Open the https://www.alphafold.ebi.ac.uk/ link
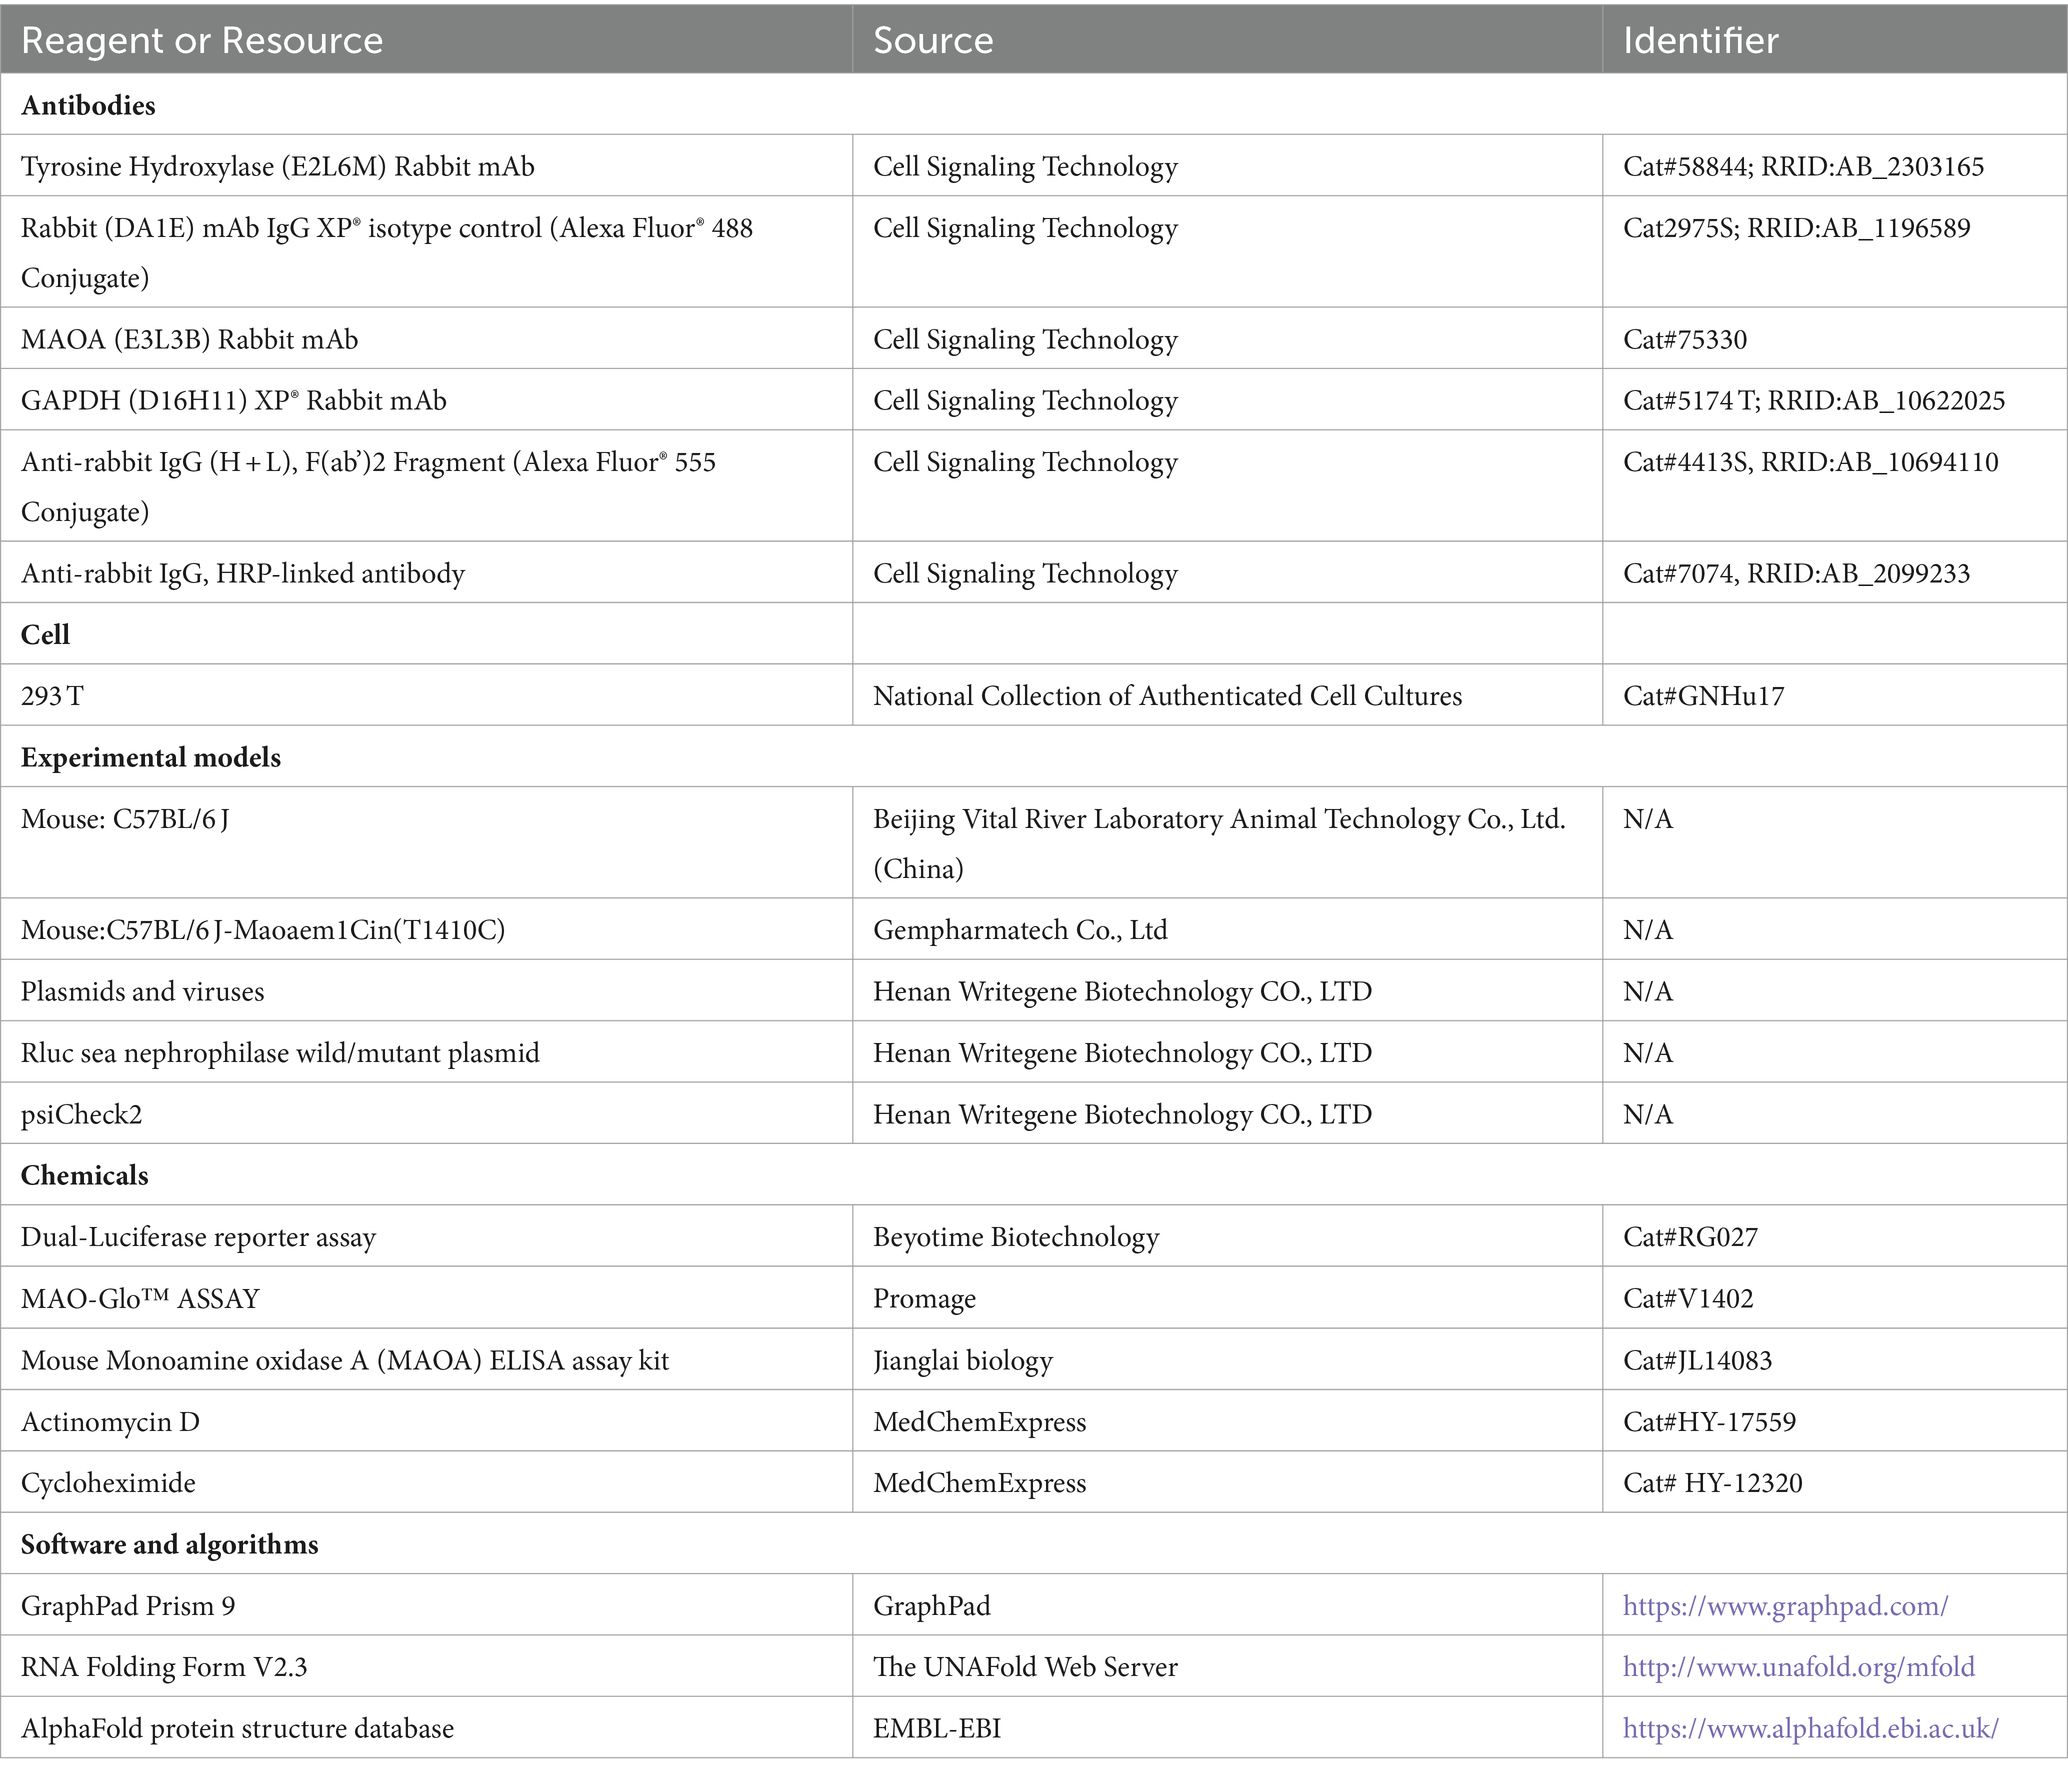 tap(1810, 1728)
